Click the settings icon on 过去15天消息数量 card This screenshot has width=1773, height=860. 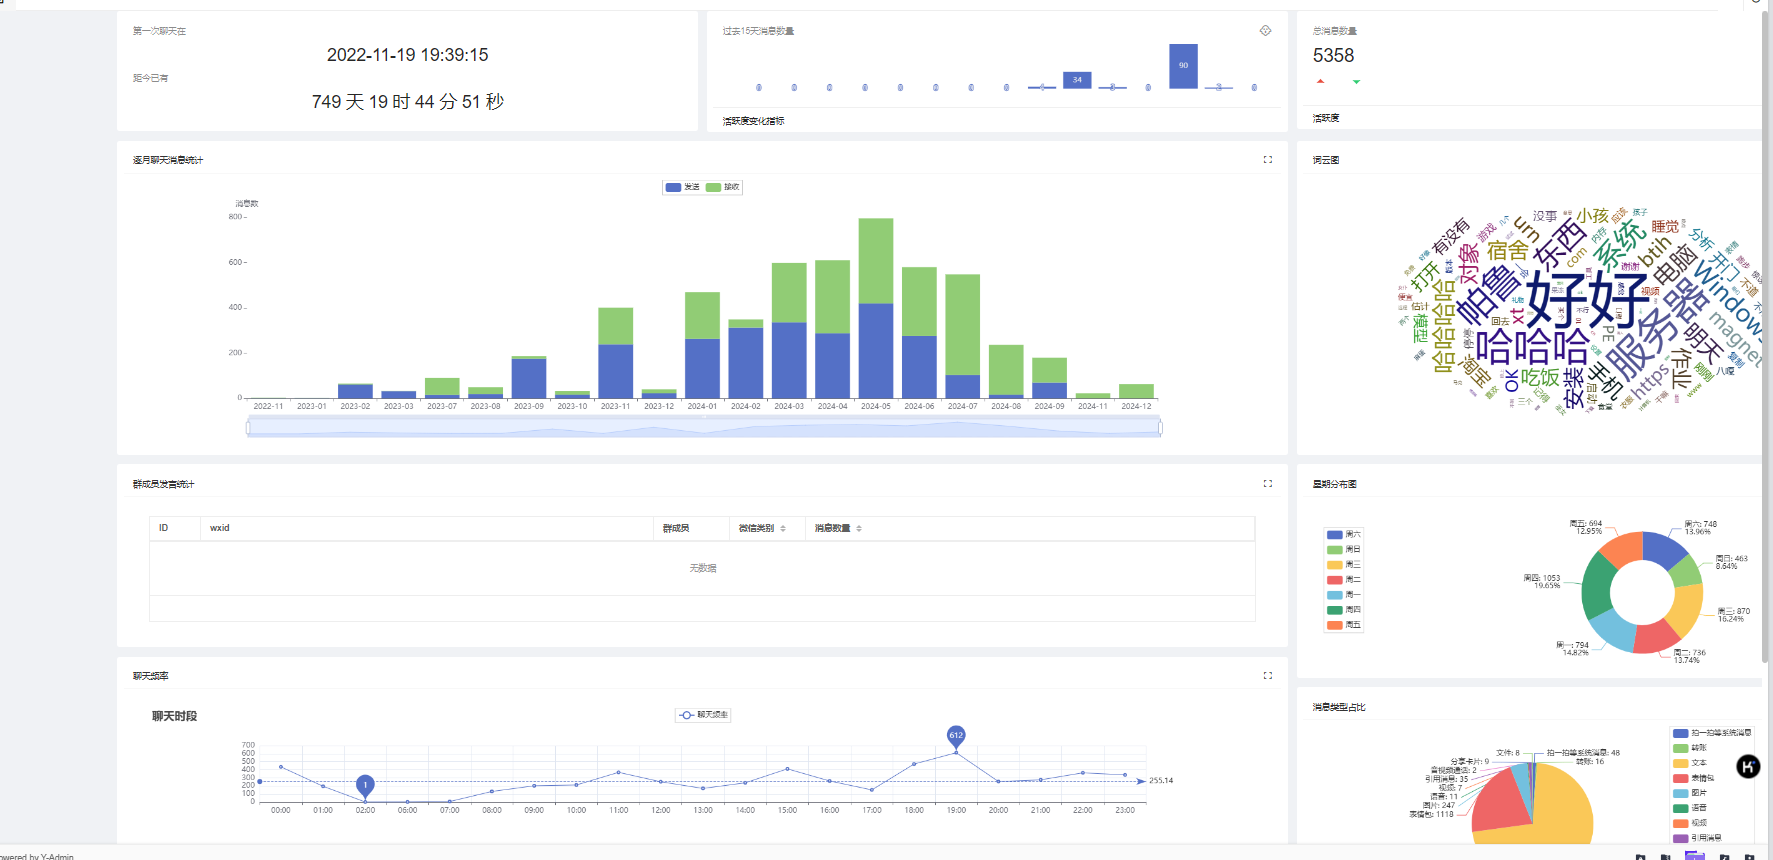click(1265, 31)
